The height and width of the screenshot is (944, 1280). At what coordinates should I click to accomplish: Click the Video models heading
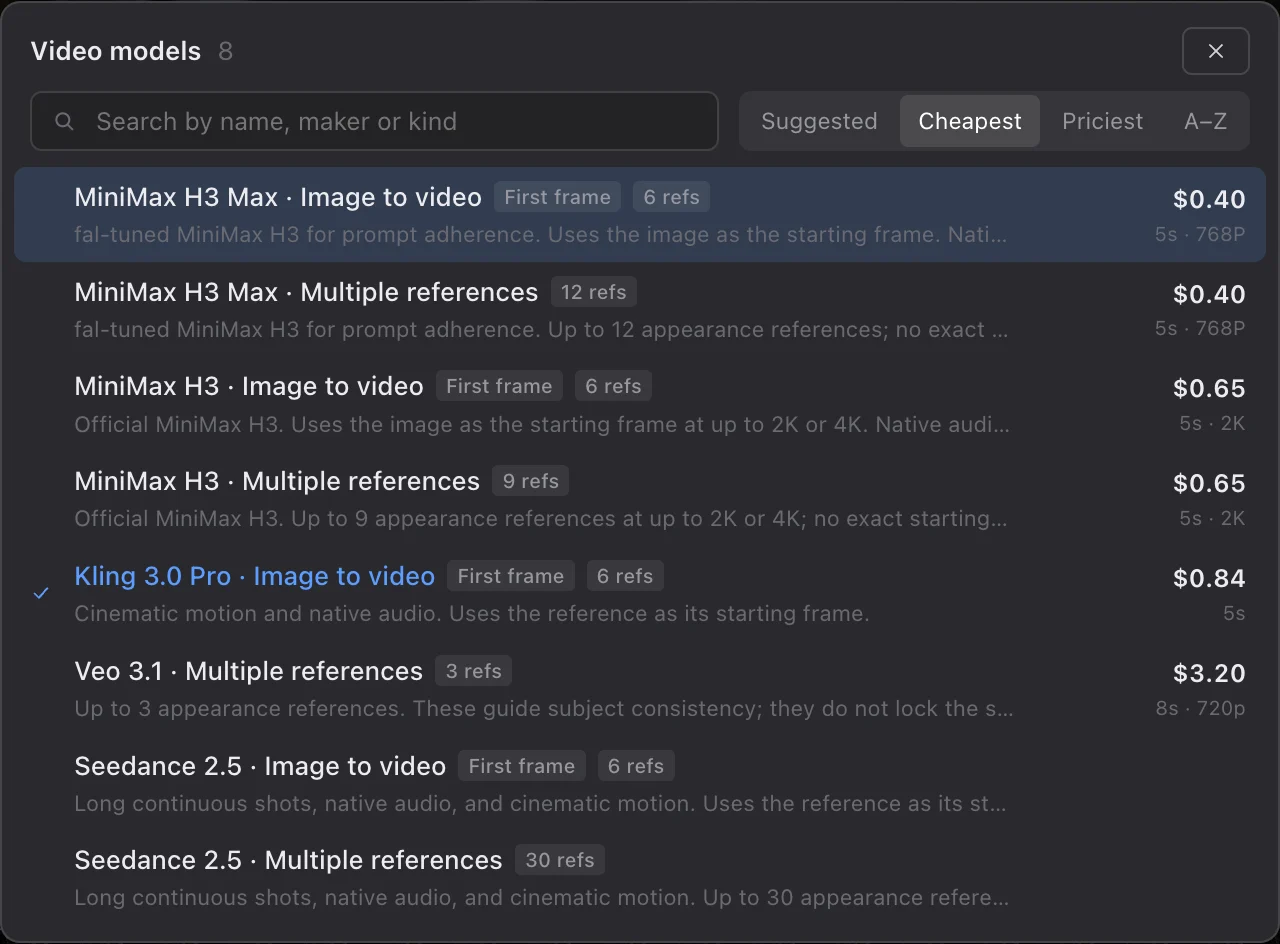[116, 51]
